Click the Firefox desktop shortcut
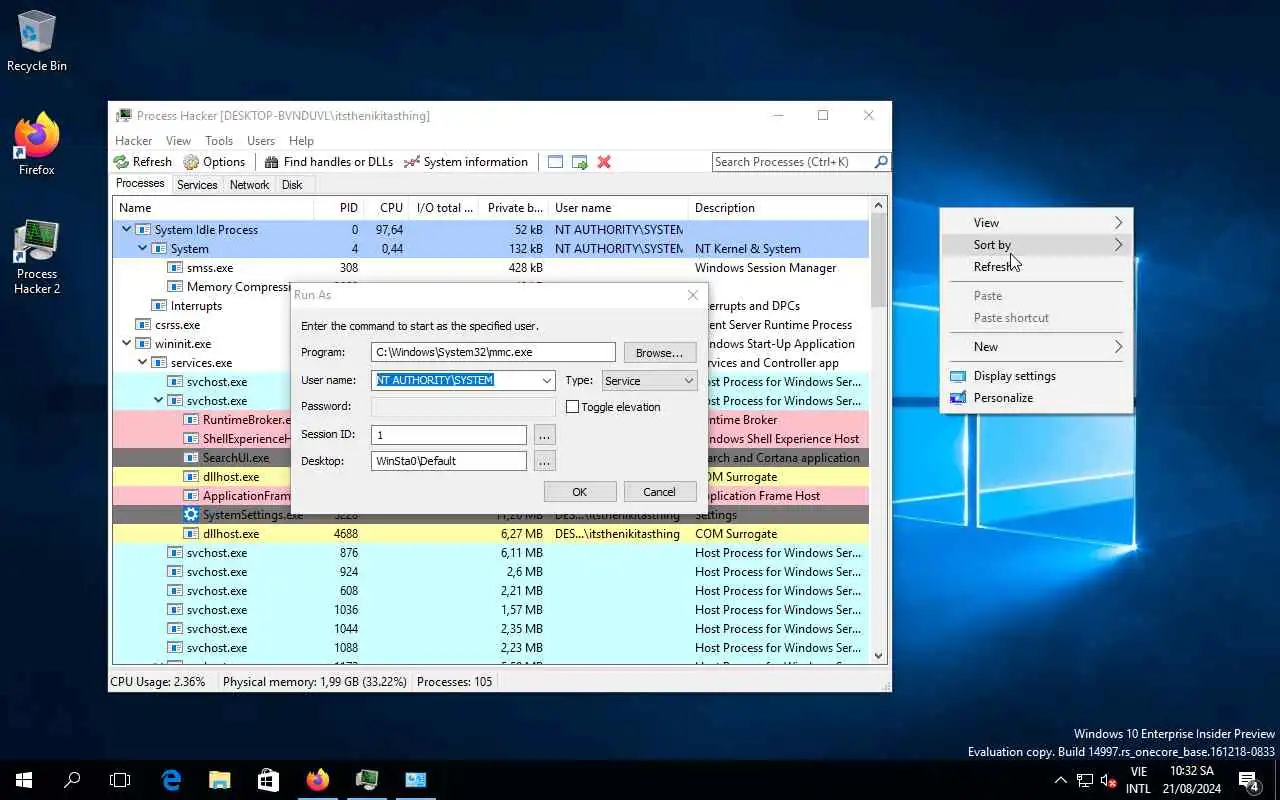The width and height of the screenshot is (1280, 800). (37, 145)
